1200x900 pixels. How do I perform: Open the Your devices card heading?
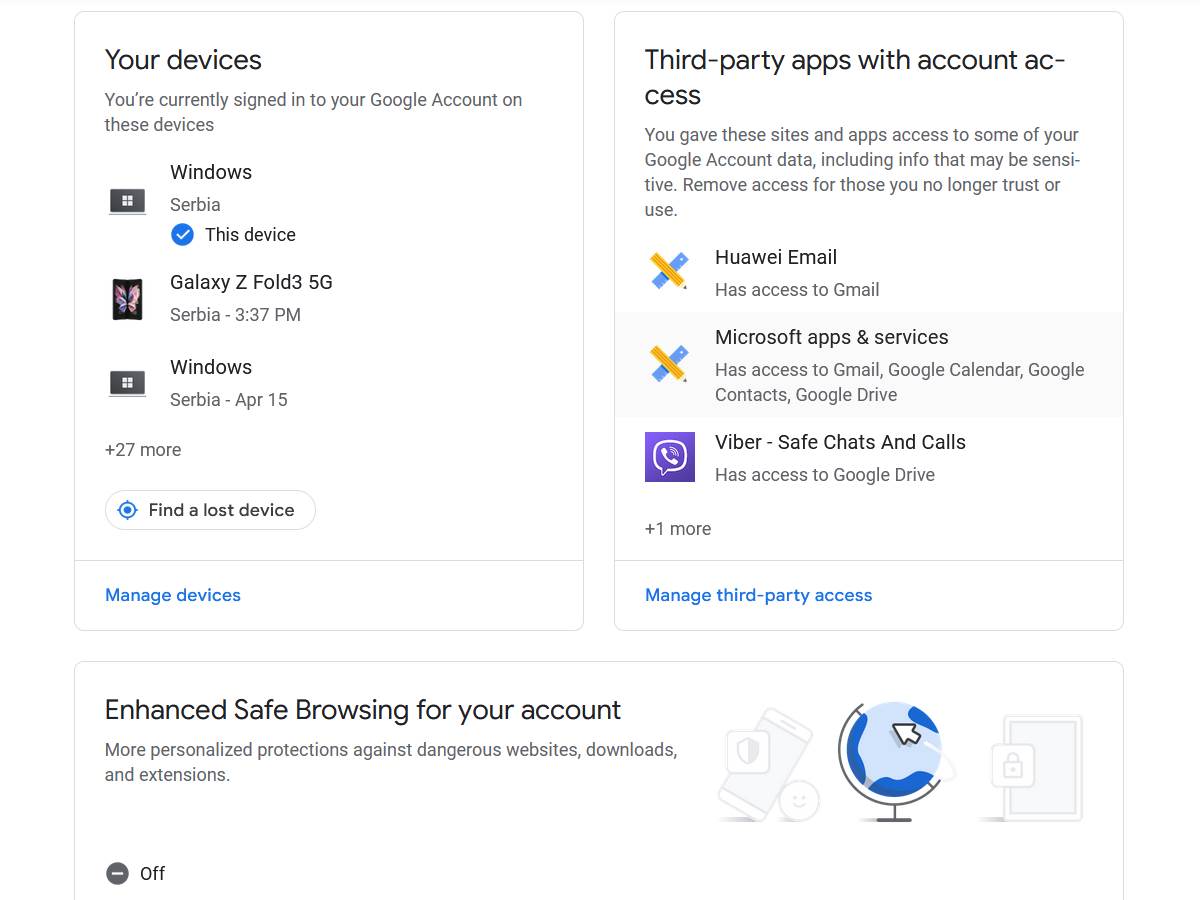183,60
